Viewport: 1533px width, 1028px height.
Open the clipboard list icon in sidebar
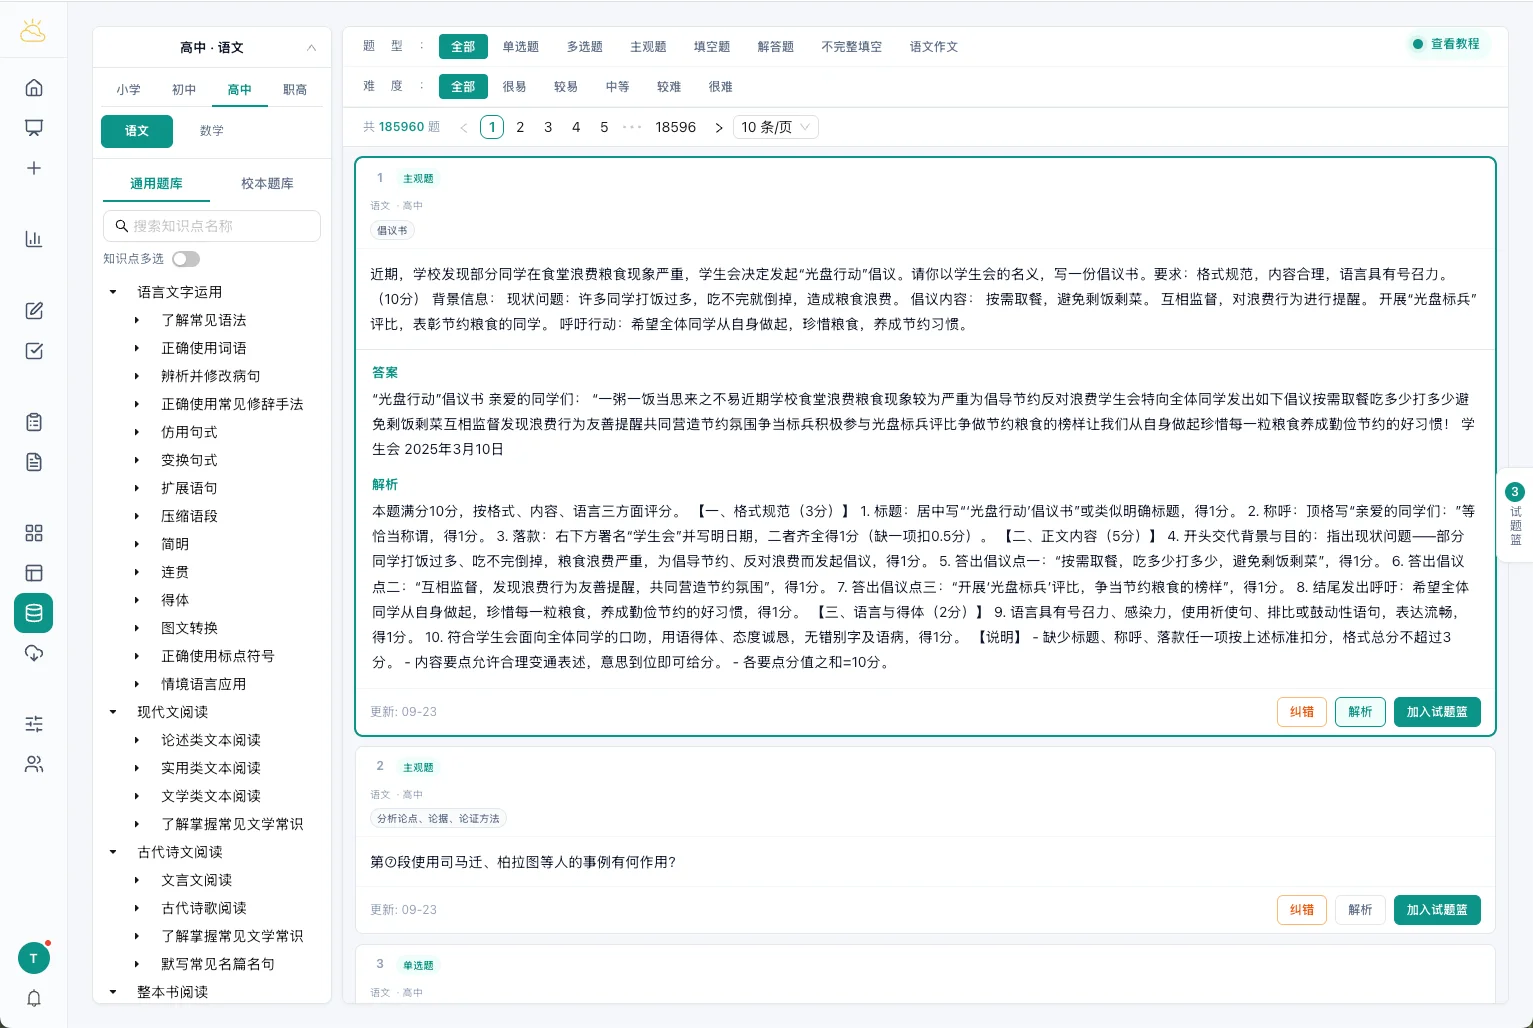(x=34, y=422)
